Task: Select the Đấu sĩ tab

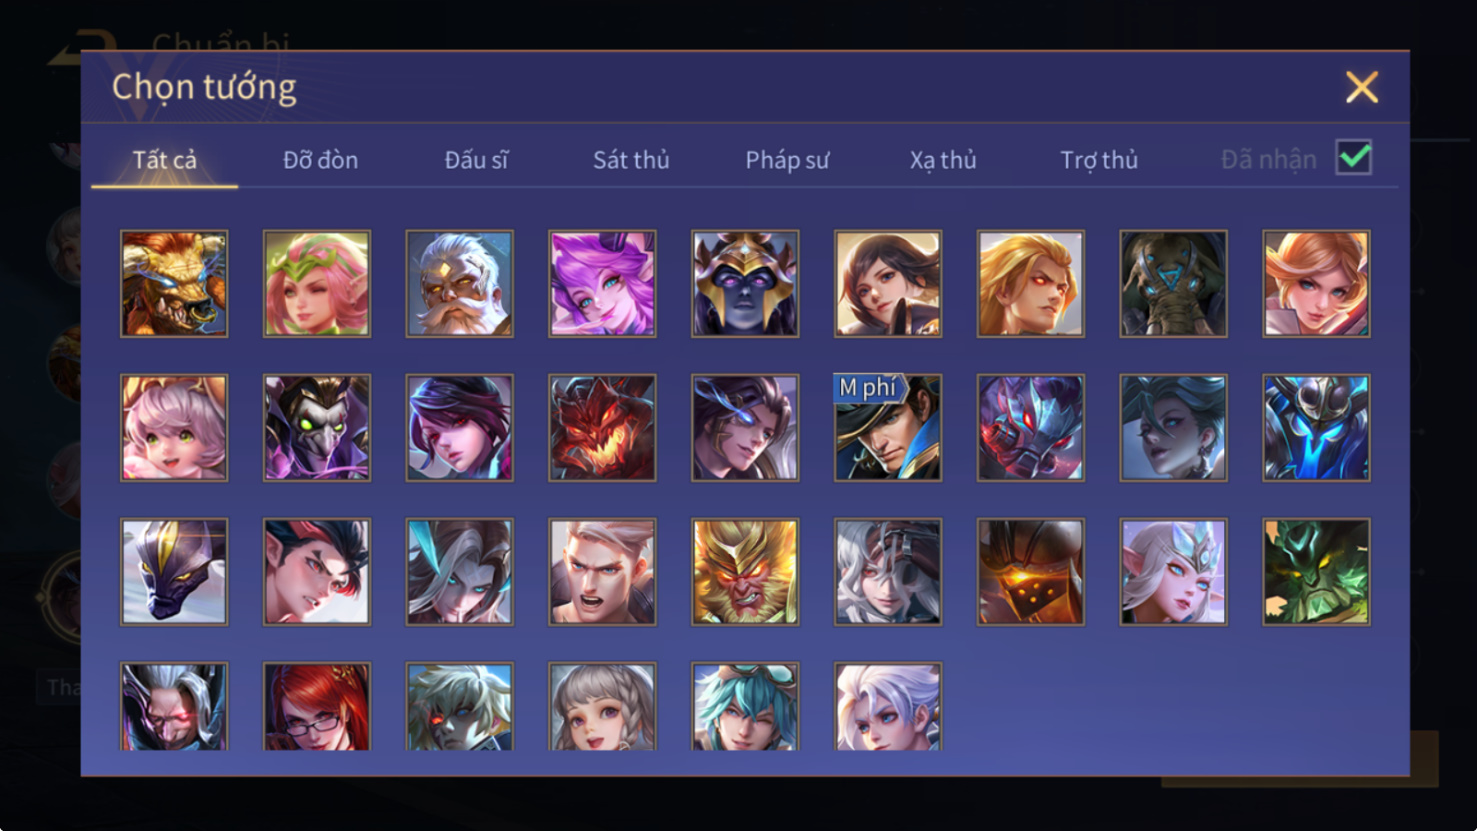Action: coord(476,160)
